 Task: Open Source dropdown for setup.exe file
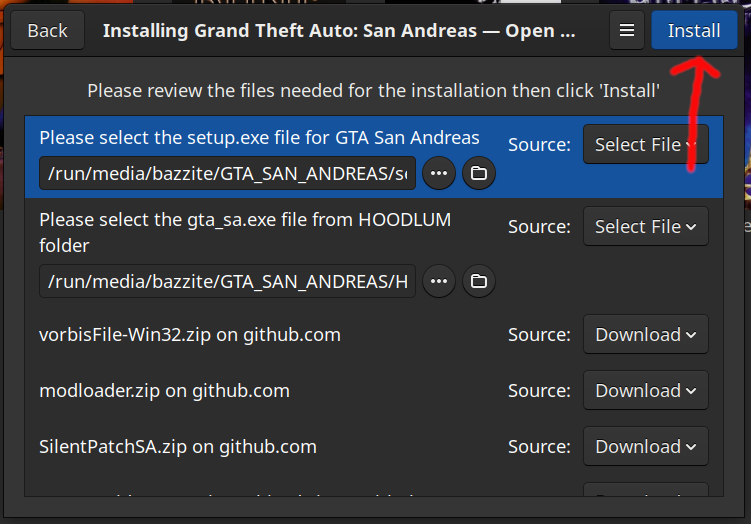[x=646, y=144]
